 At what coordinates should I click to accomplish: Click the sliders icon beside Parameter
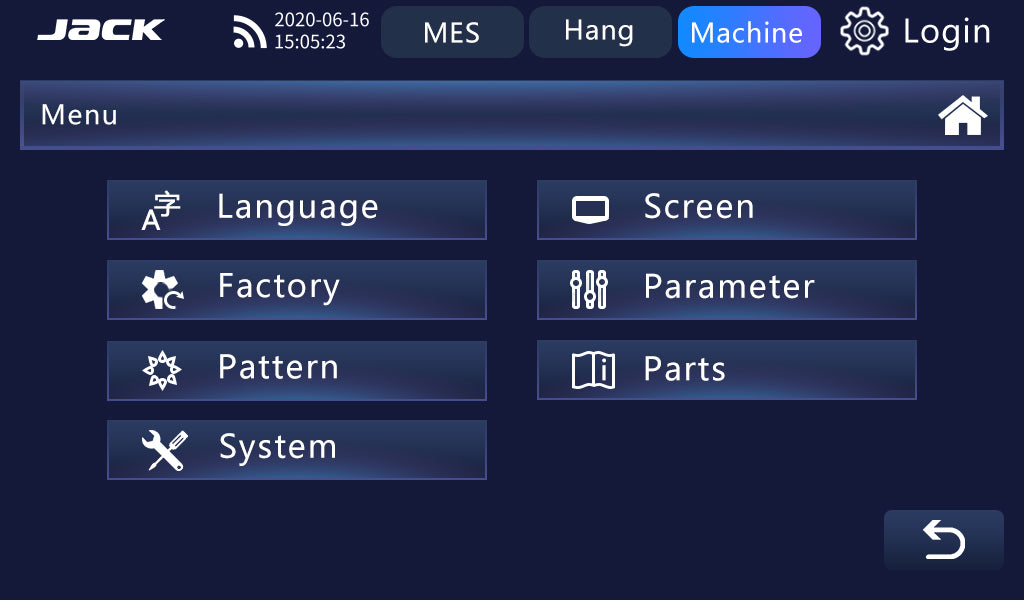pyautogui.click(x=589, y=290)
